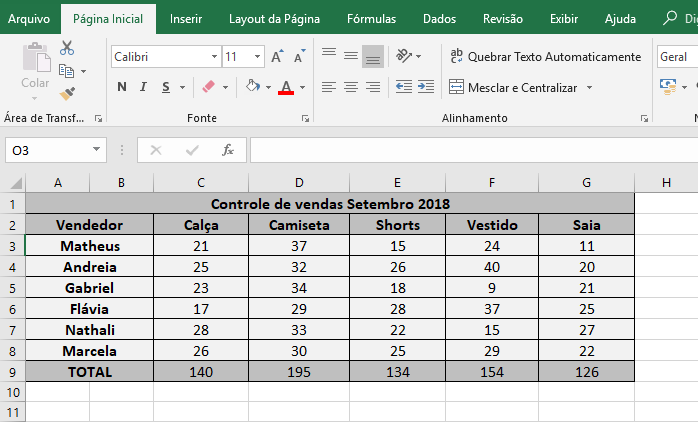Select column H header

(666, 183)
